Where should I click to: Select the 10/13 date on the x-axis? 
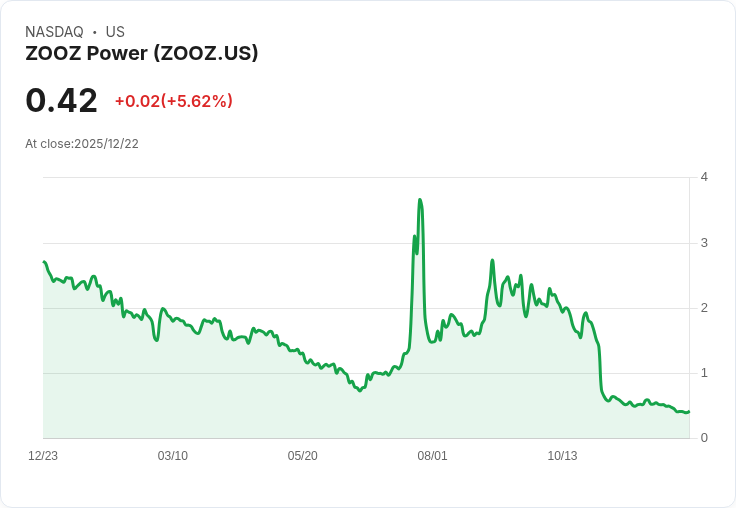click(562, 456)
